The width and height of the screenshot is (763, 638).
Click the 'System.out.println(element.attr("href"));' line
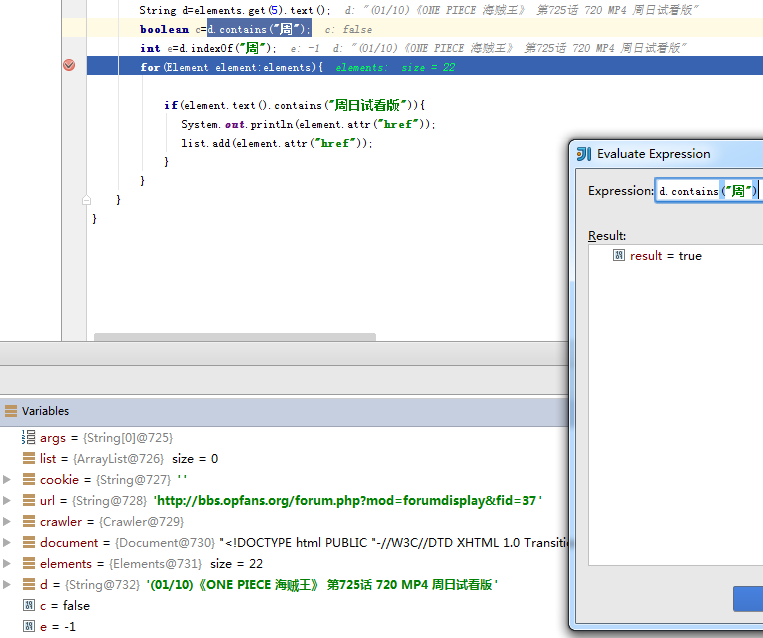tap(309, 124)
